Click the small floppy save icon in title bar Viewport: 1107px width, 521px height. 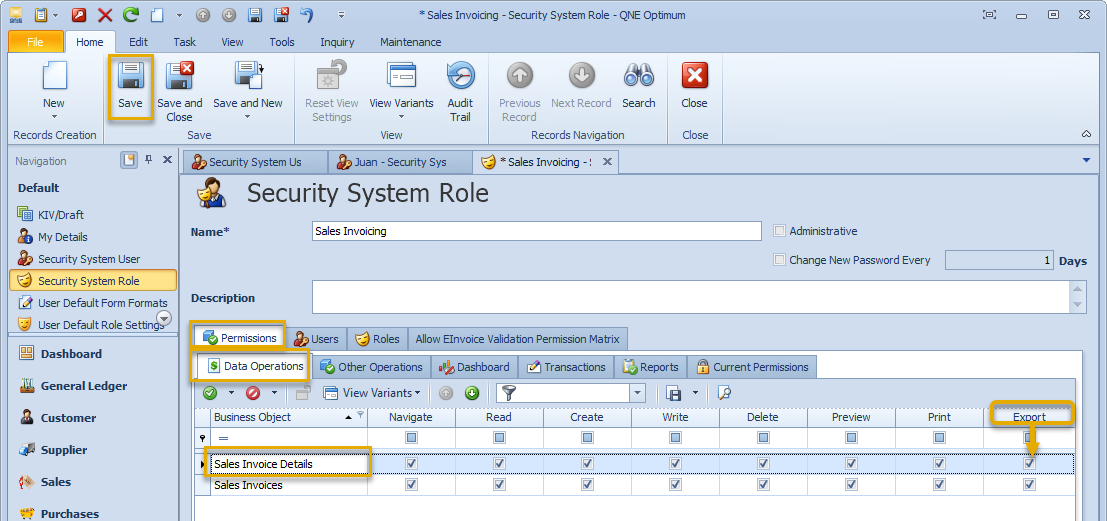[x=255, y=14]
